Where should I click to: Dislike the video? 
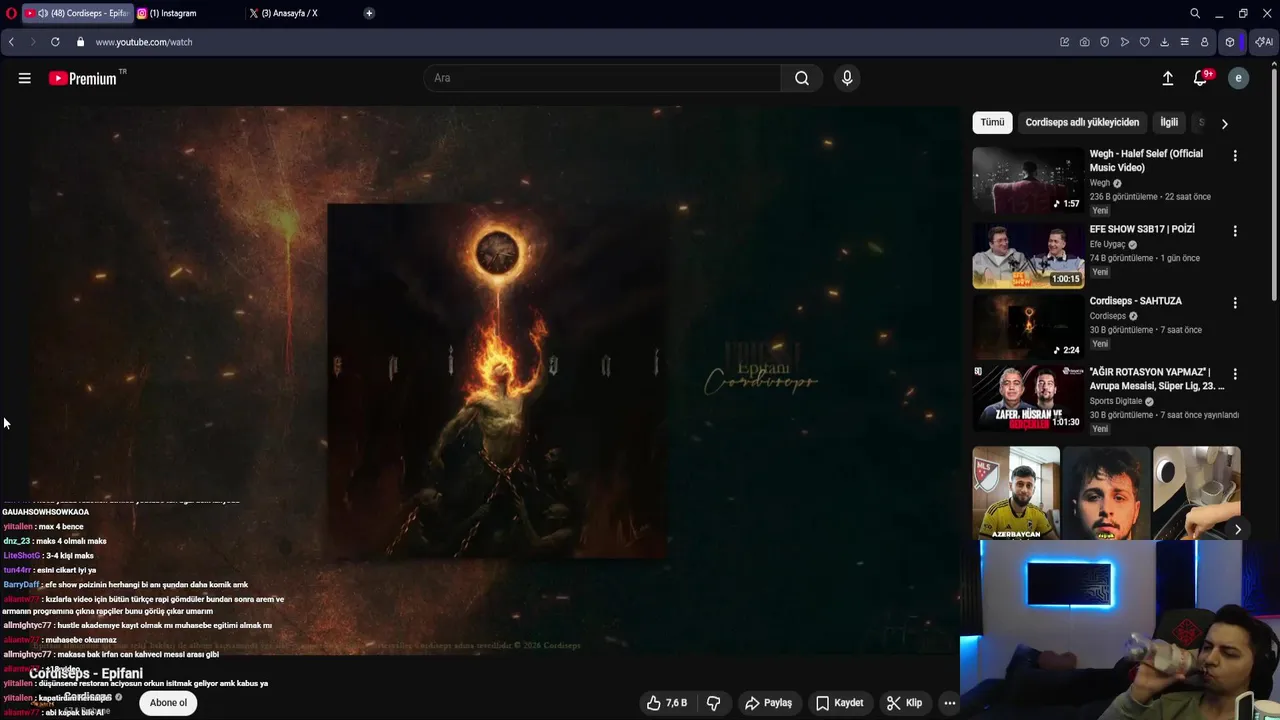(x=713, y=703)
